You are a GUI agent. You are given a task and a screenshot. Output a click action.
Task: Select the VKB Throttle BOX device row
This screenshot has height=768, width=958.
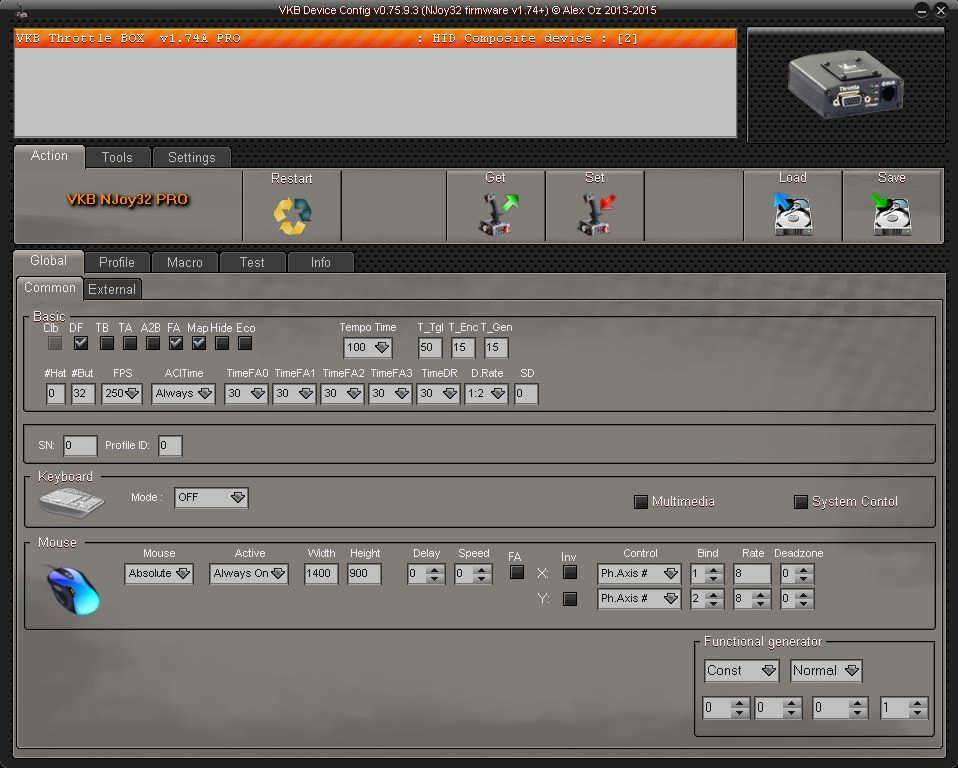(x=375, y=38)
